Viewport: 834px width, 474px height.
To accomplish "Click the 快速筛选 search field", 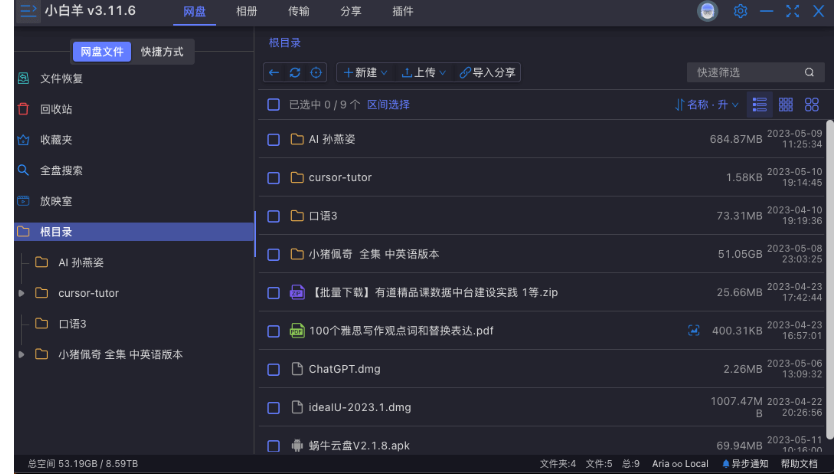I will (747, 73).
